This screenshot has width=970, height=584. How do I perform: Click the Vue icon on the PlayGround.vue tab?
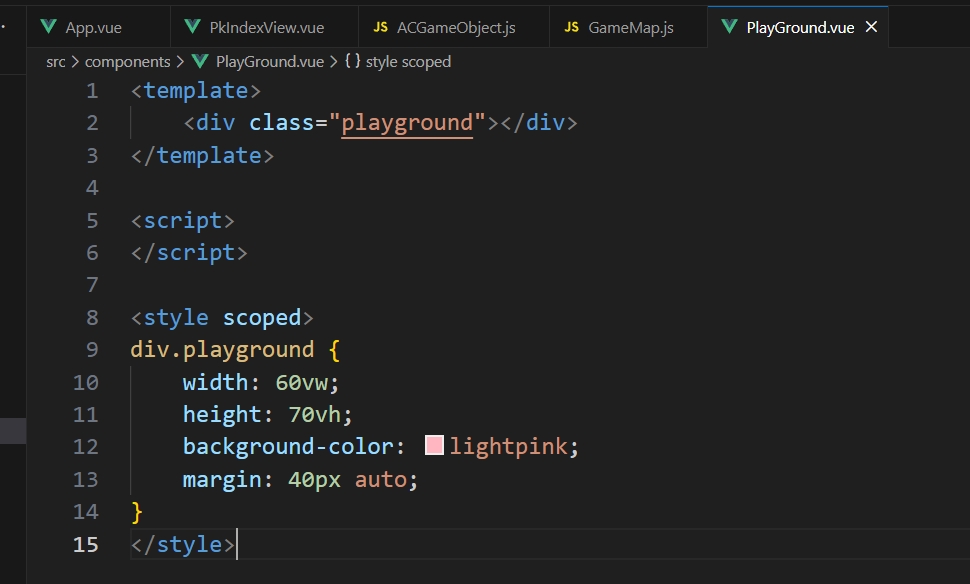729,27
